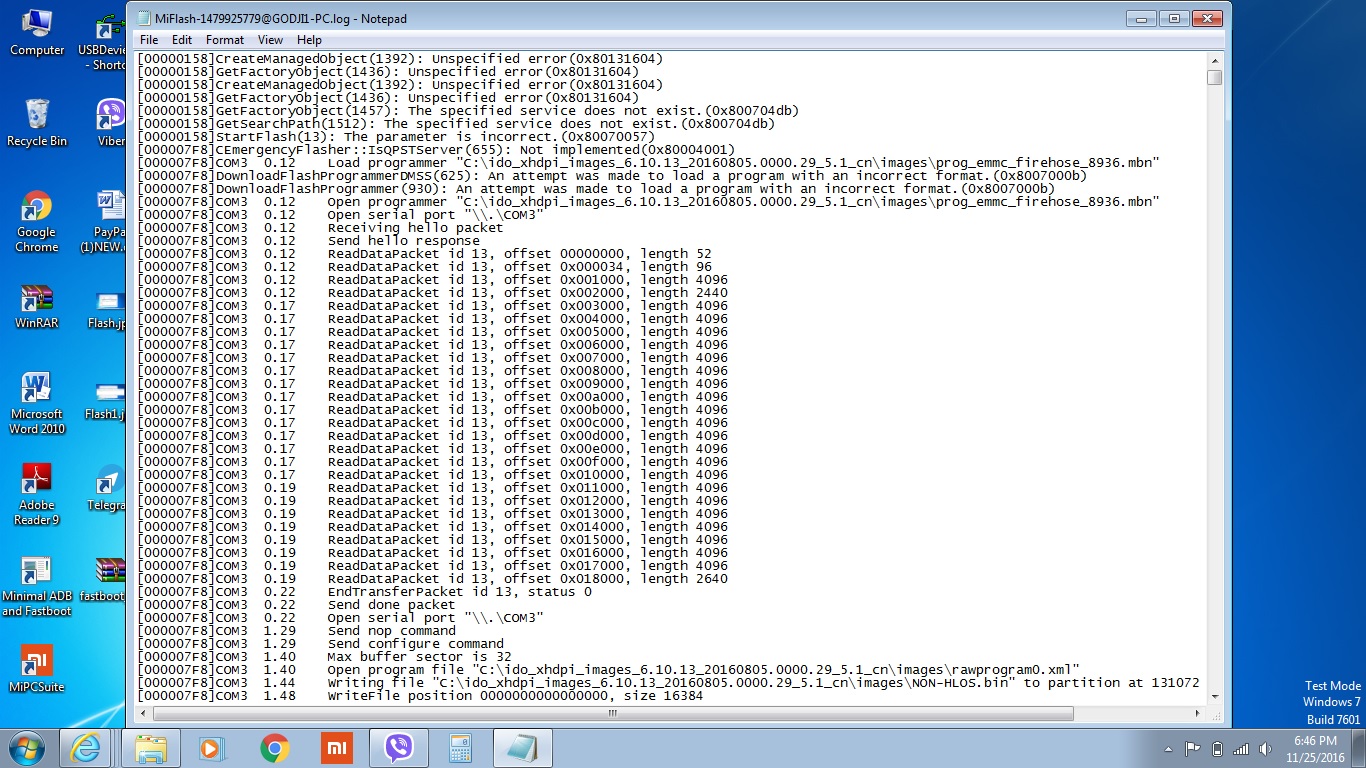Open the Calculator taskbar button
The height and width of the screenshot is (768, 1366).
[460, 748]
